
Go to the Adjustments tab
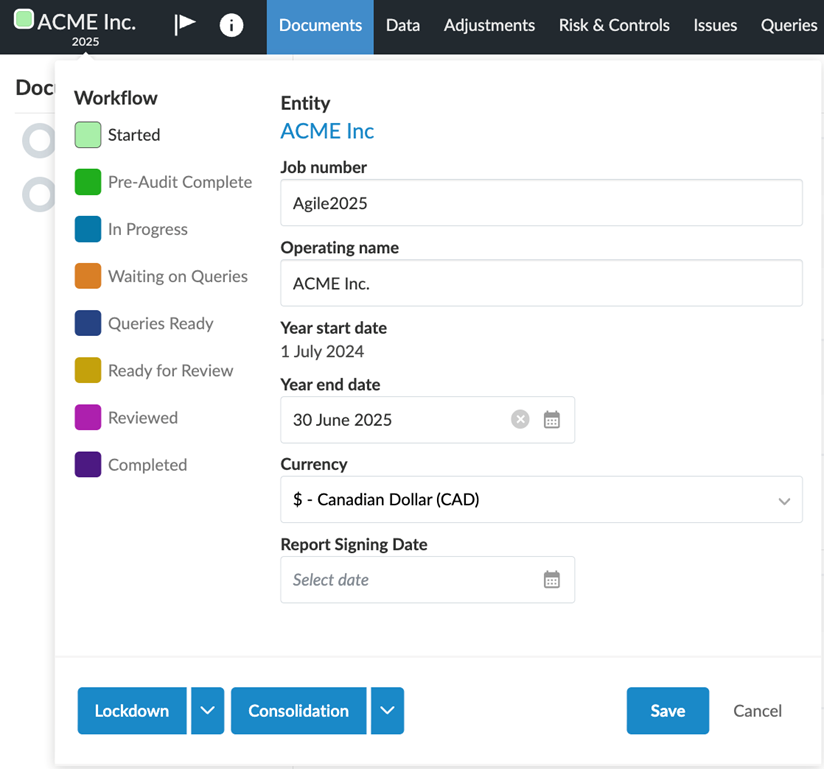point(489,27)
